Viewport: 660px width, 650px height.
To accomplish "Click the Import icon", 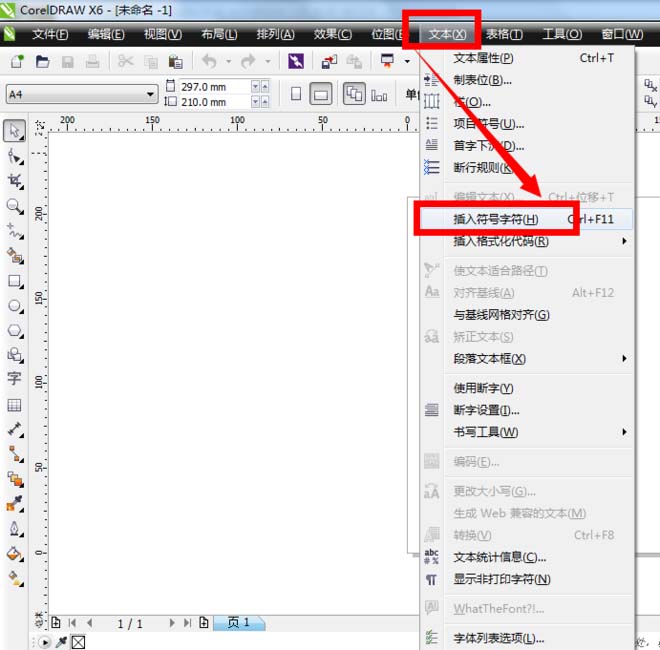I will point(329,62).
